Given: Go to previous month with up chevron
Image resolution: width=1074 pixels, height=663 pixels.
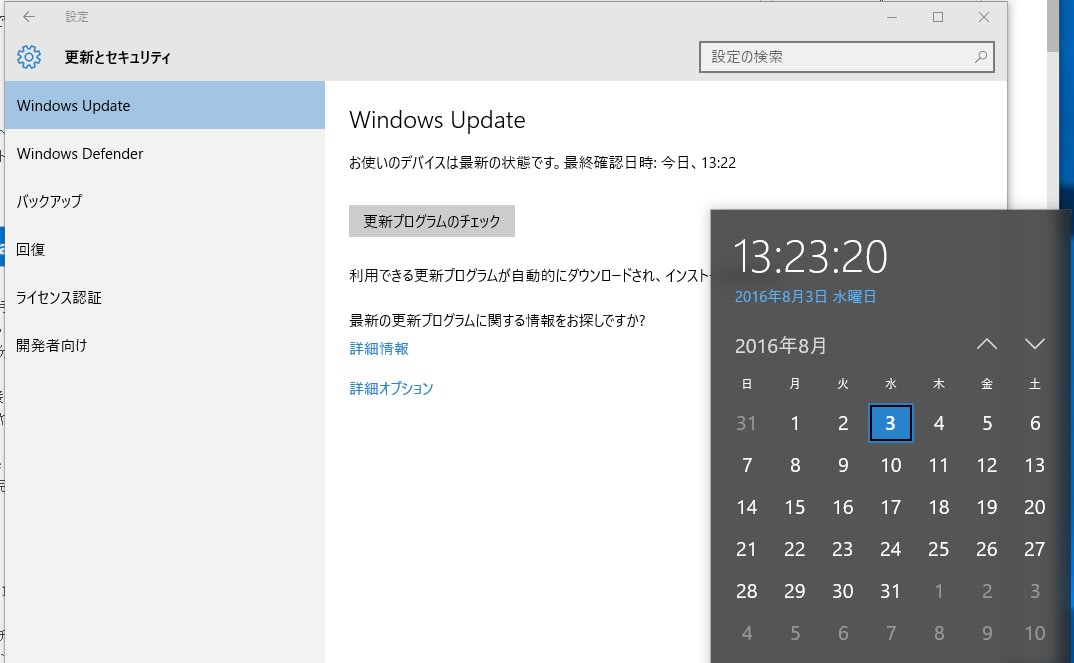Looking at the screenshot, I should point(986,344).
